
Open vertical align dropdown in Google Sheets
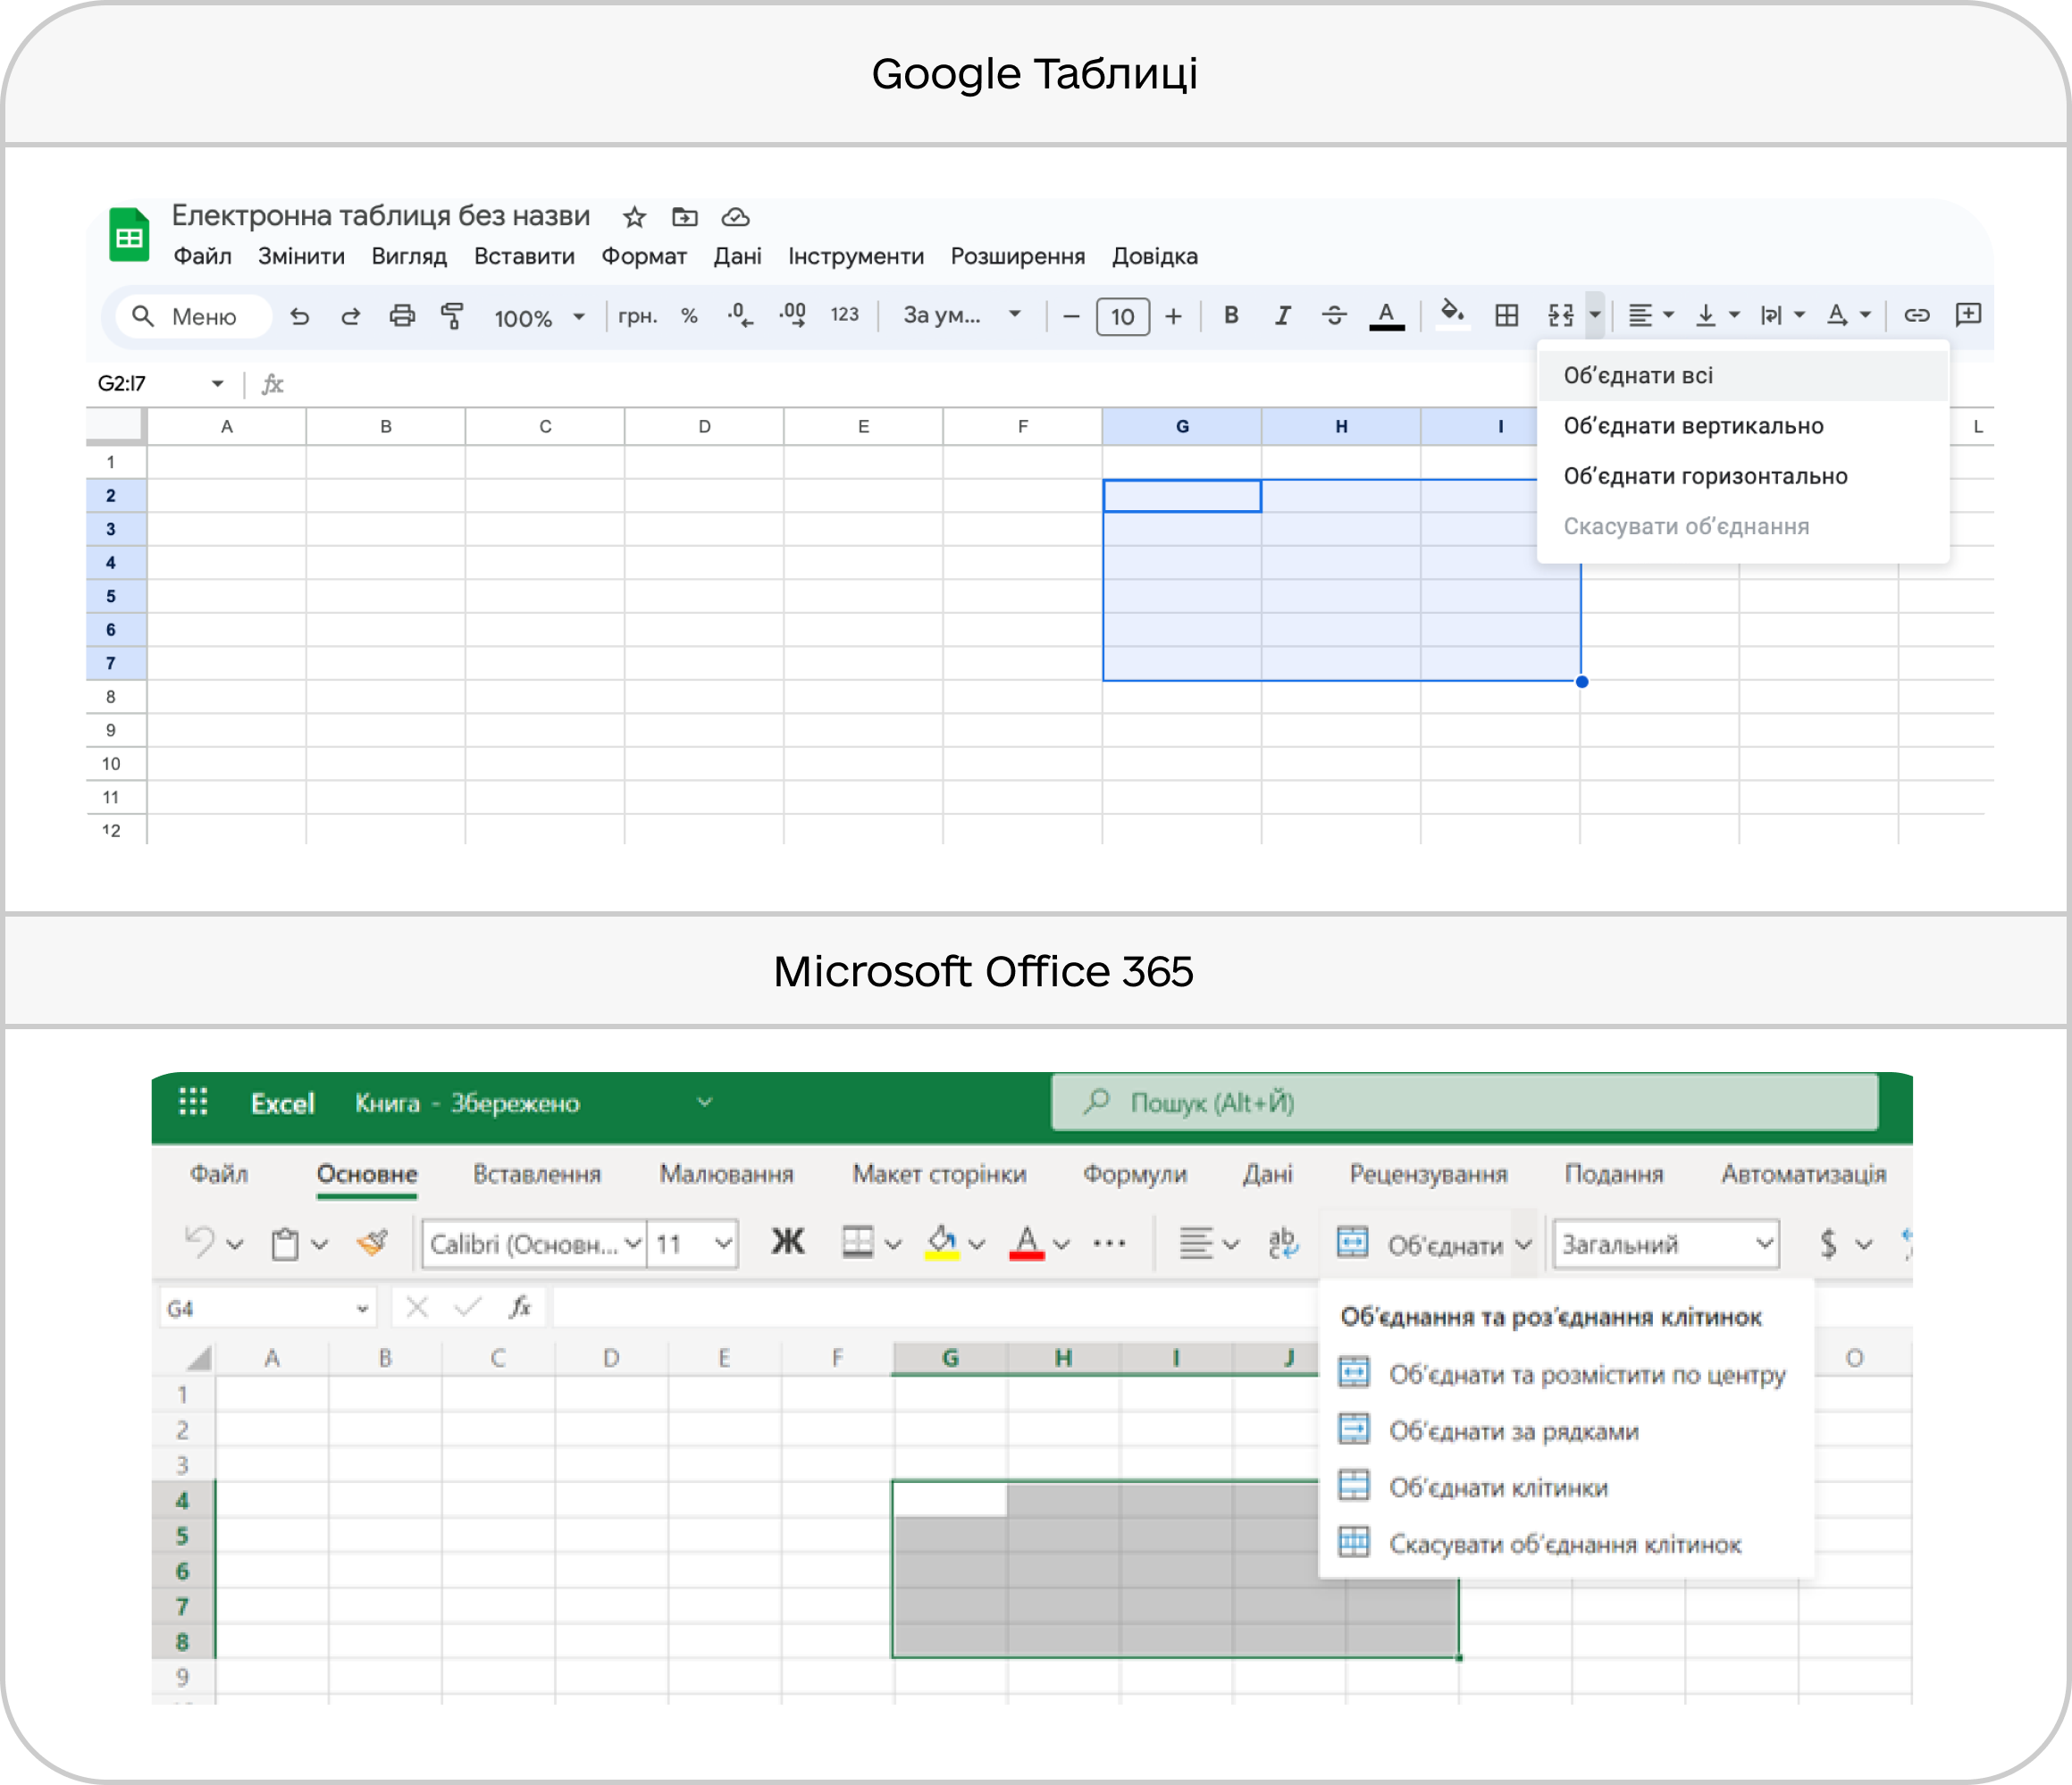coord(1718,316)
